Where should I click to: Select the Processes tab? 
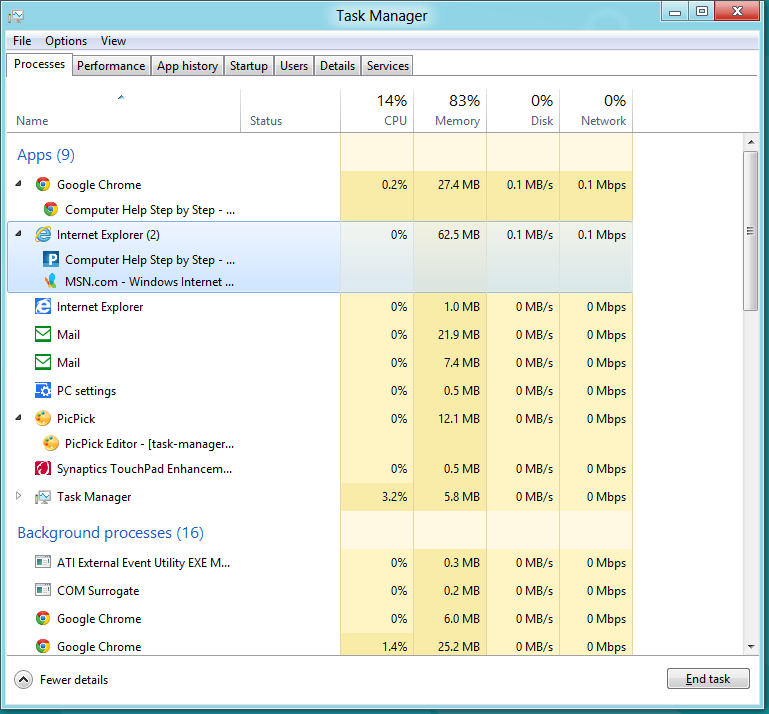tap(39, 64)
